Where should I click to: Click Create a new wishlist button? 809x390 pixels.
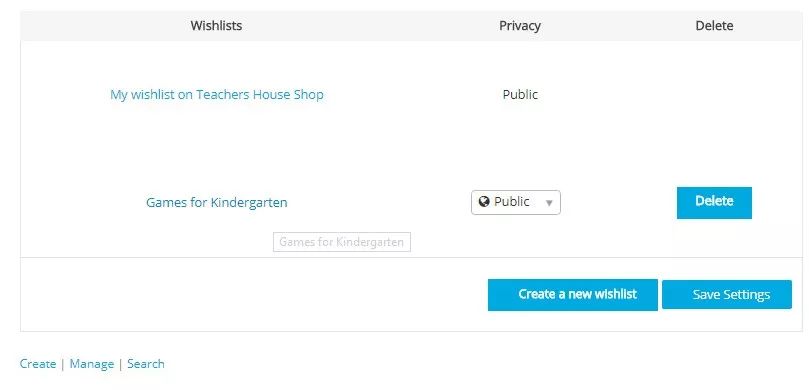pyautogui.click(x=573, y=295)
